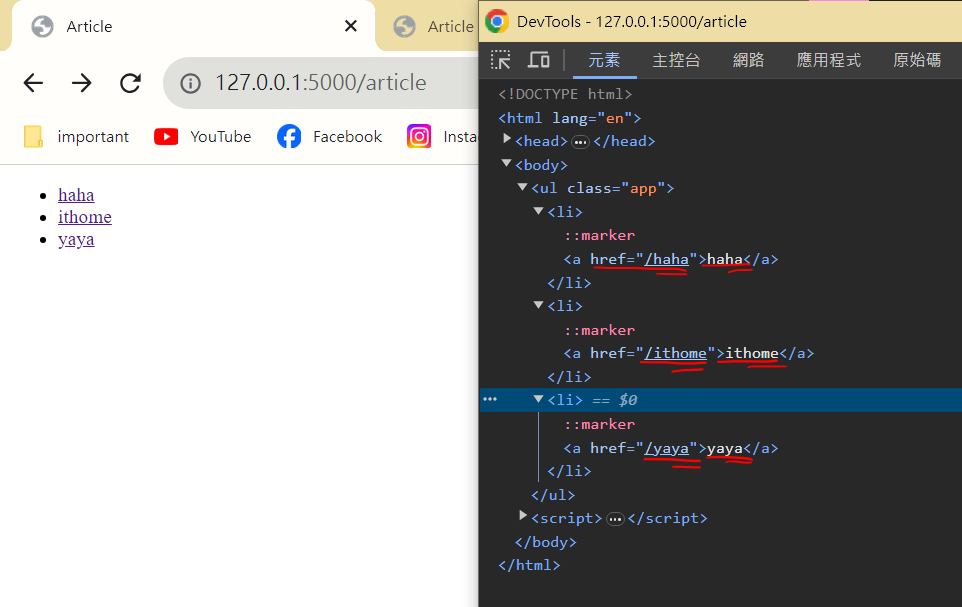Click the /yaya href value in DevTools

666,449
